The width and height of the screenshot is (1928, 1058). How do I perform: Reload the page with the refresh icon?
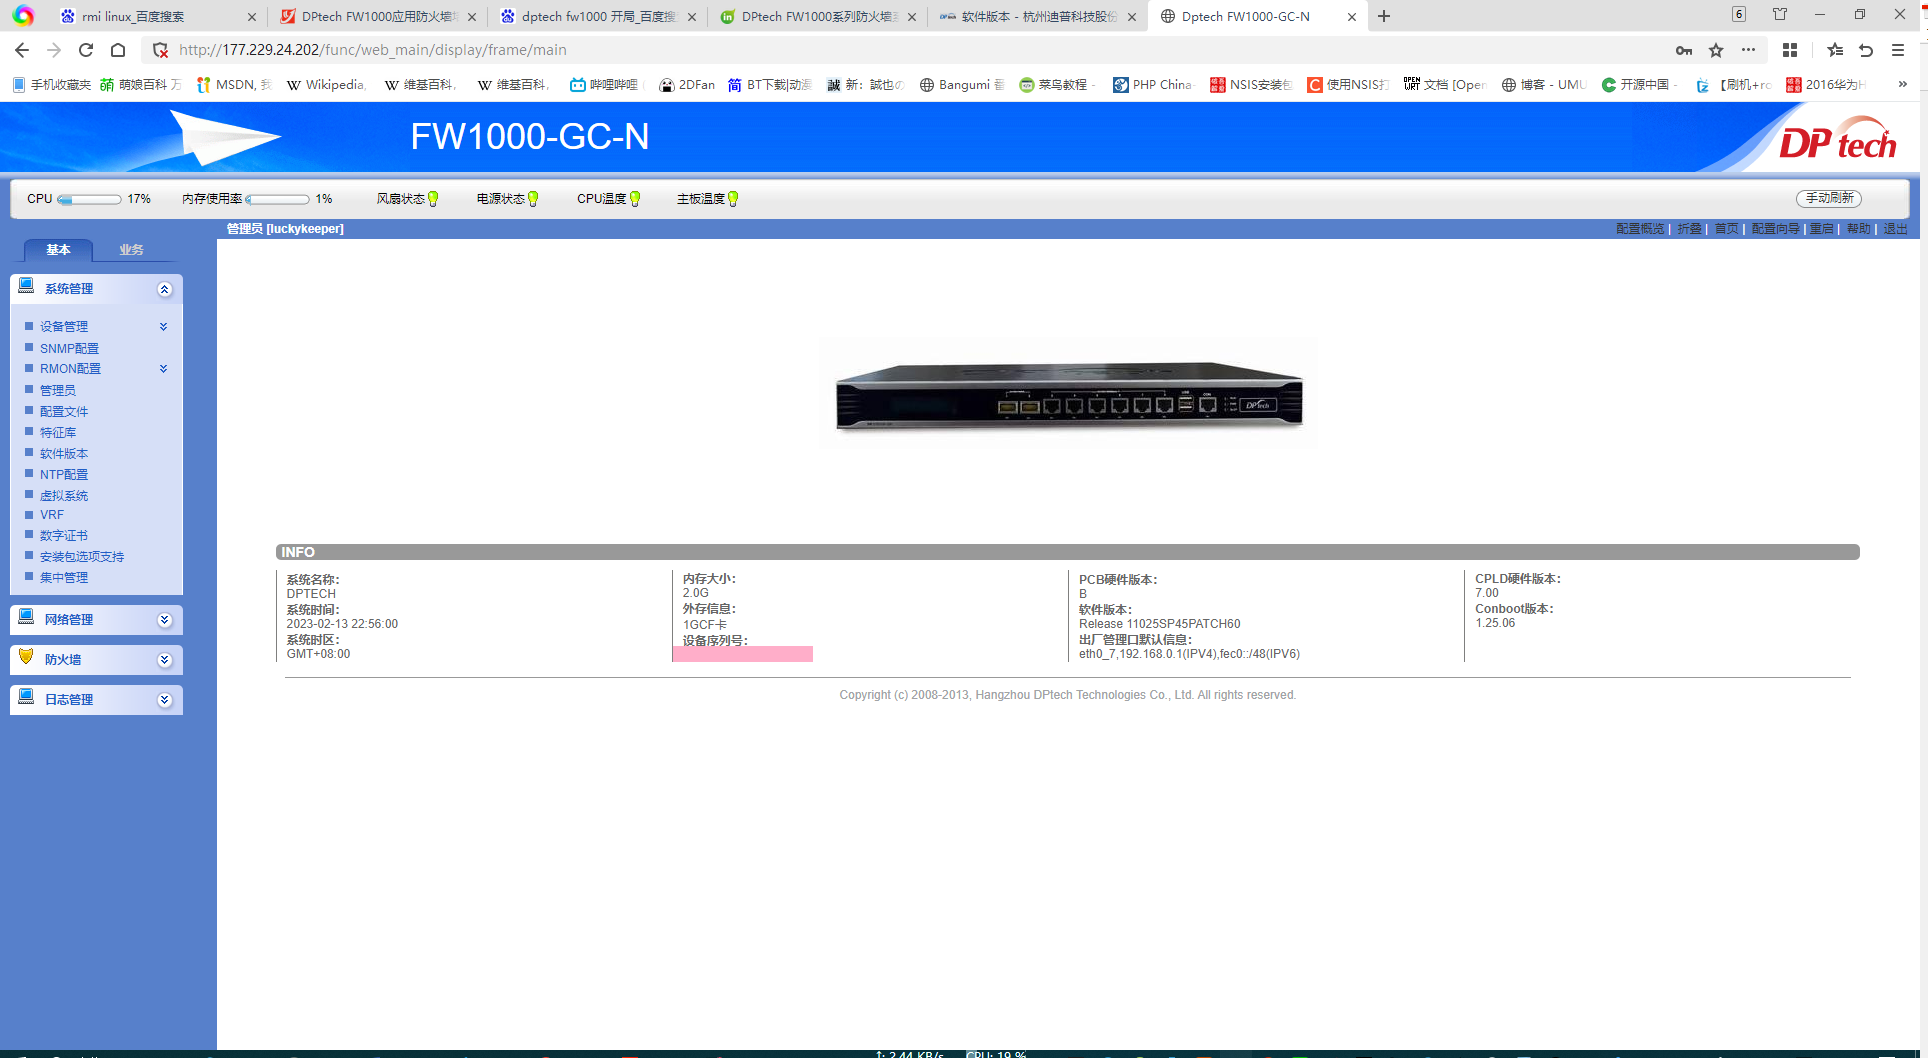86,50
